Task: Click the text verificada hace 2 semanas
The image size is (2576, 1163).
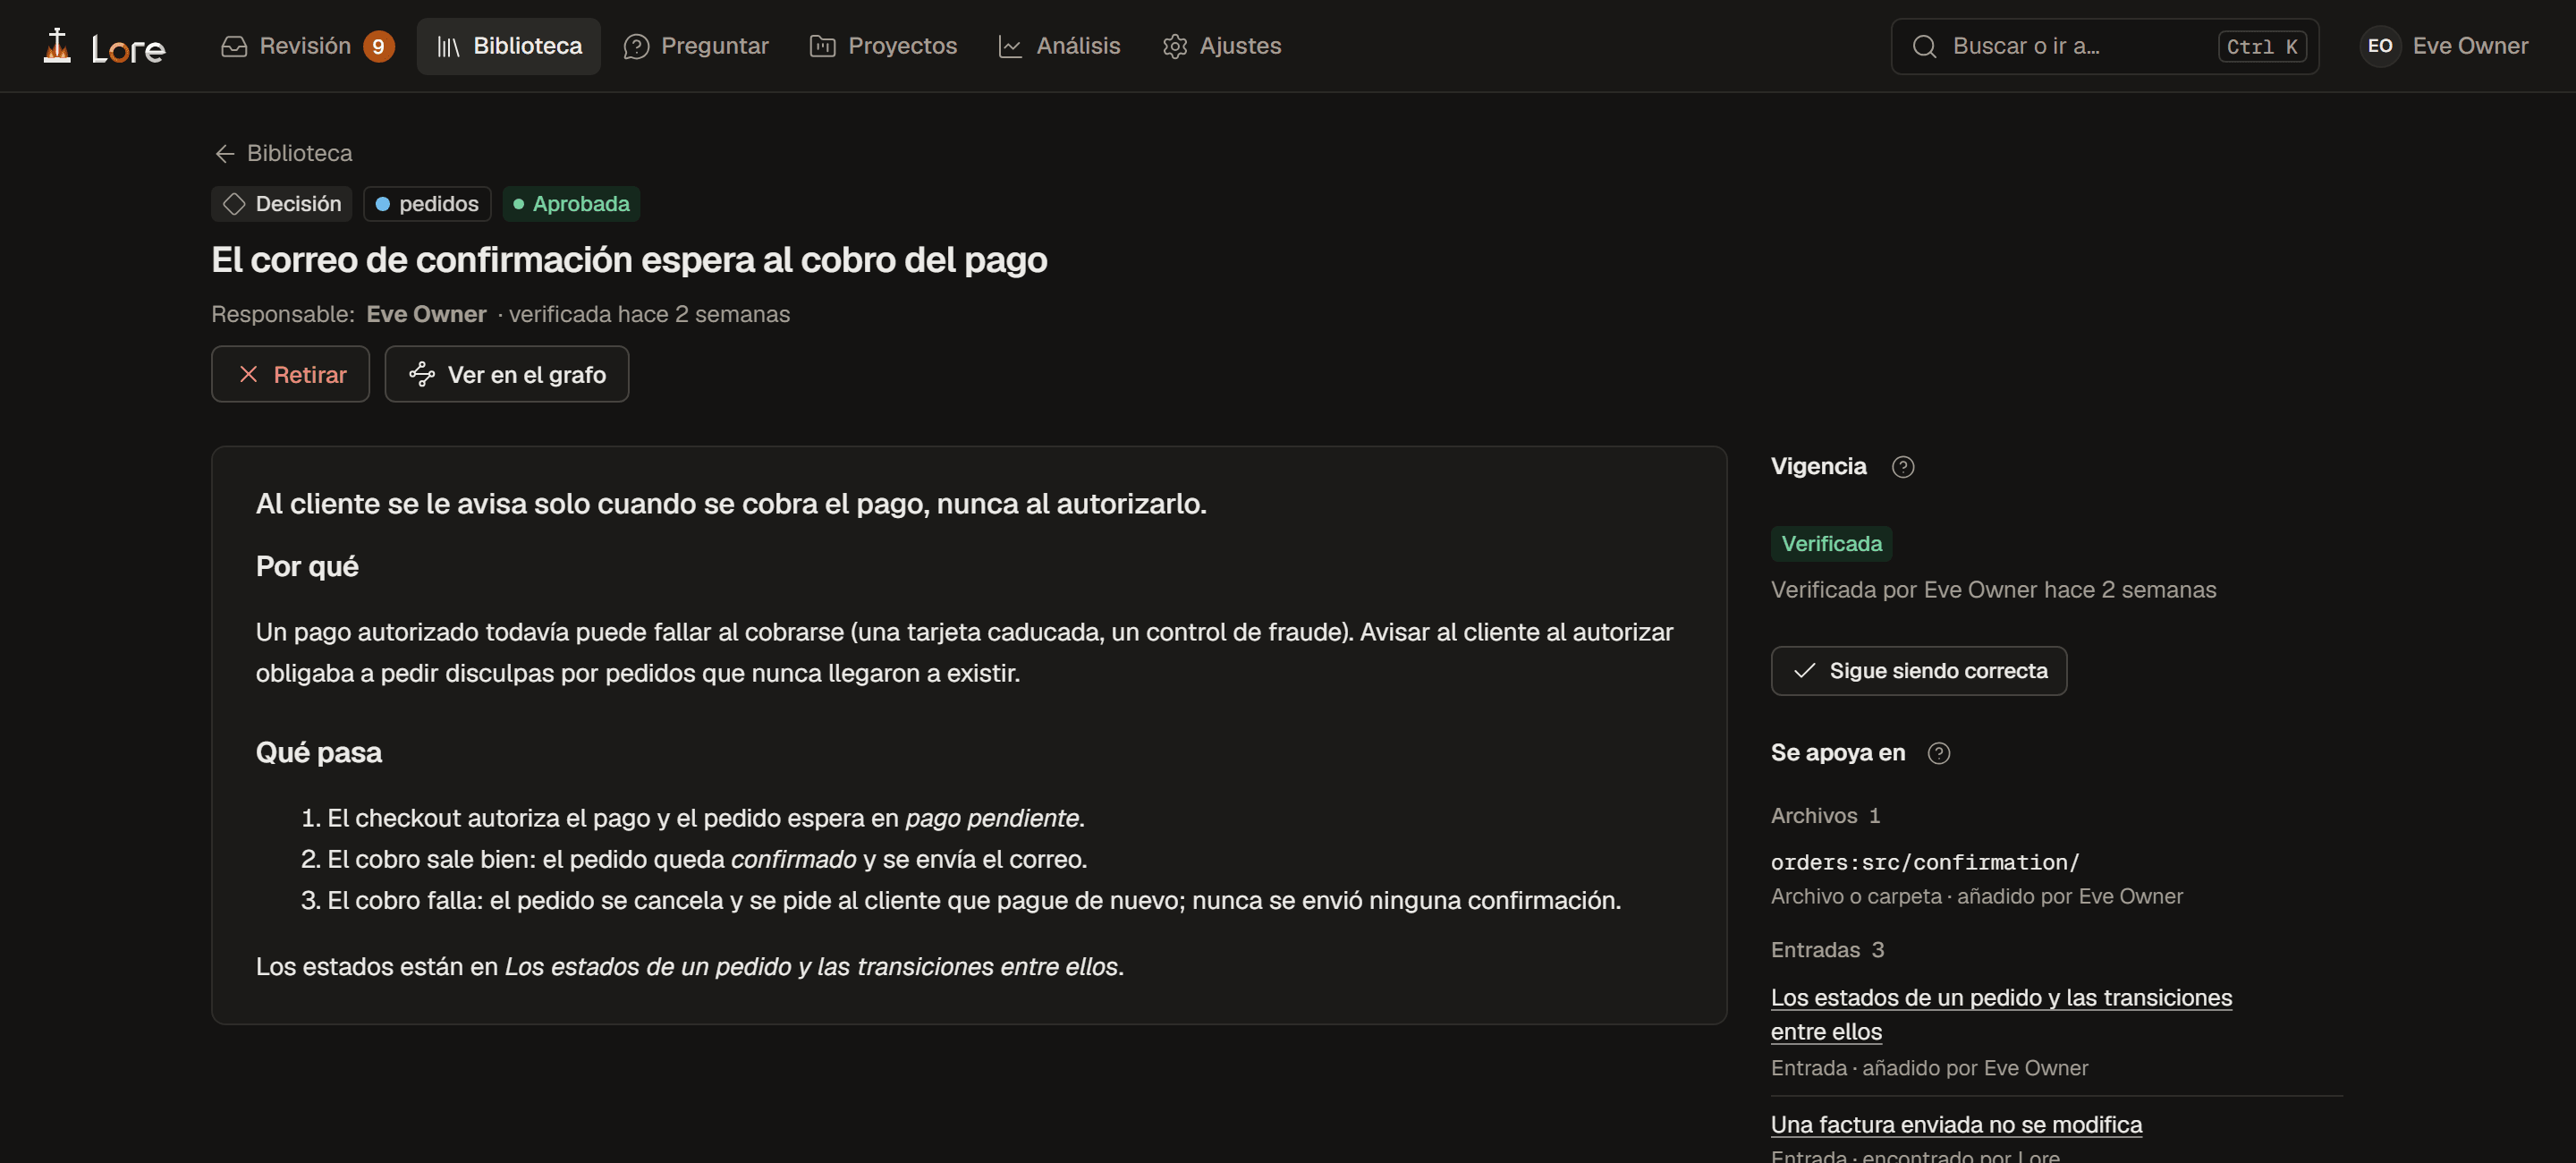Action: click(649, 314)
